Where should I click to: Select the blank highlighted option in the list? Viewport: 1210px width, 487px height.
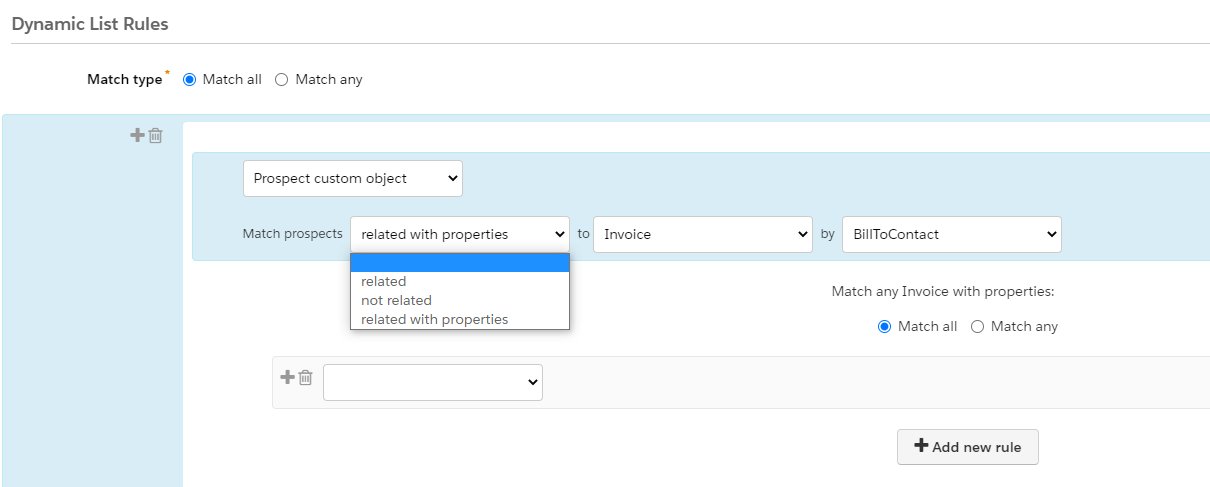tap(459, 263)
